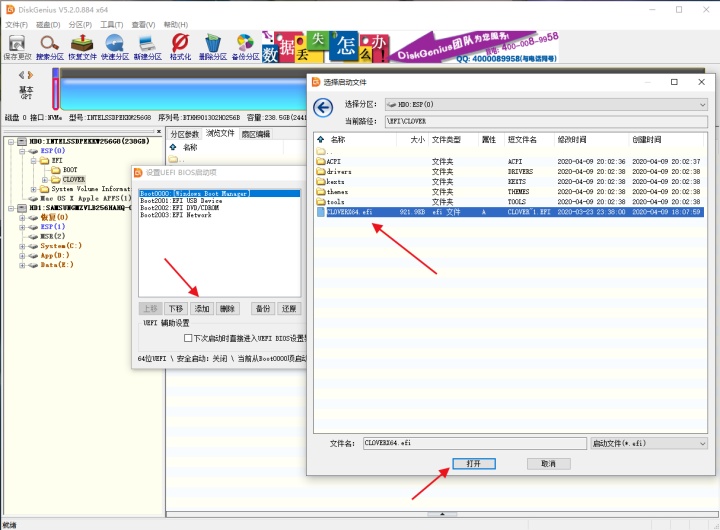Screen dimensions: 720x530
Task: Click the Restore boot entries button
Action: click(289, 309)
